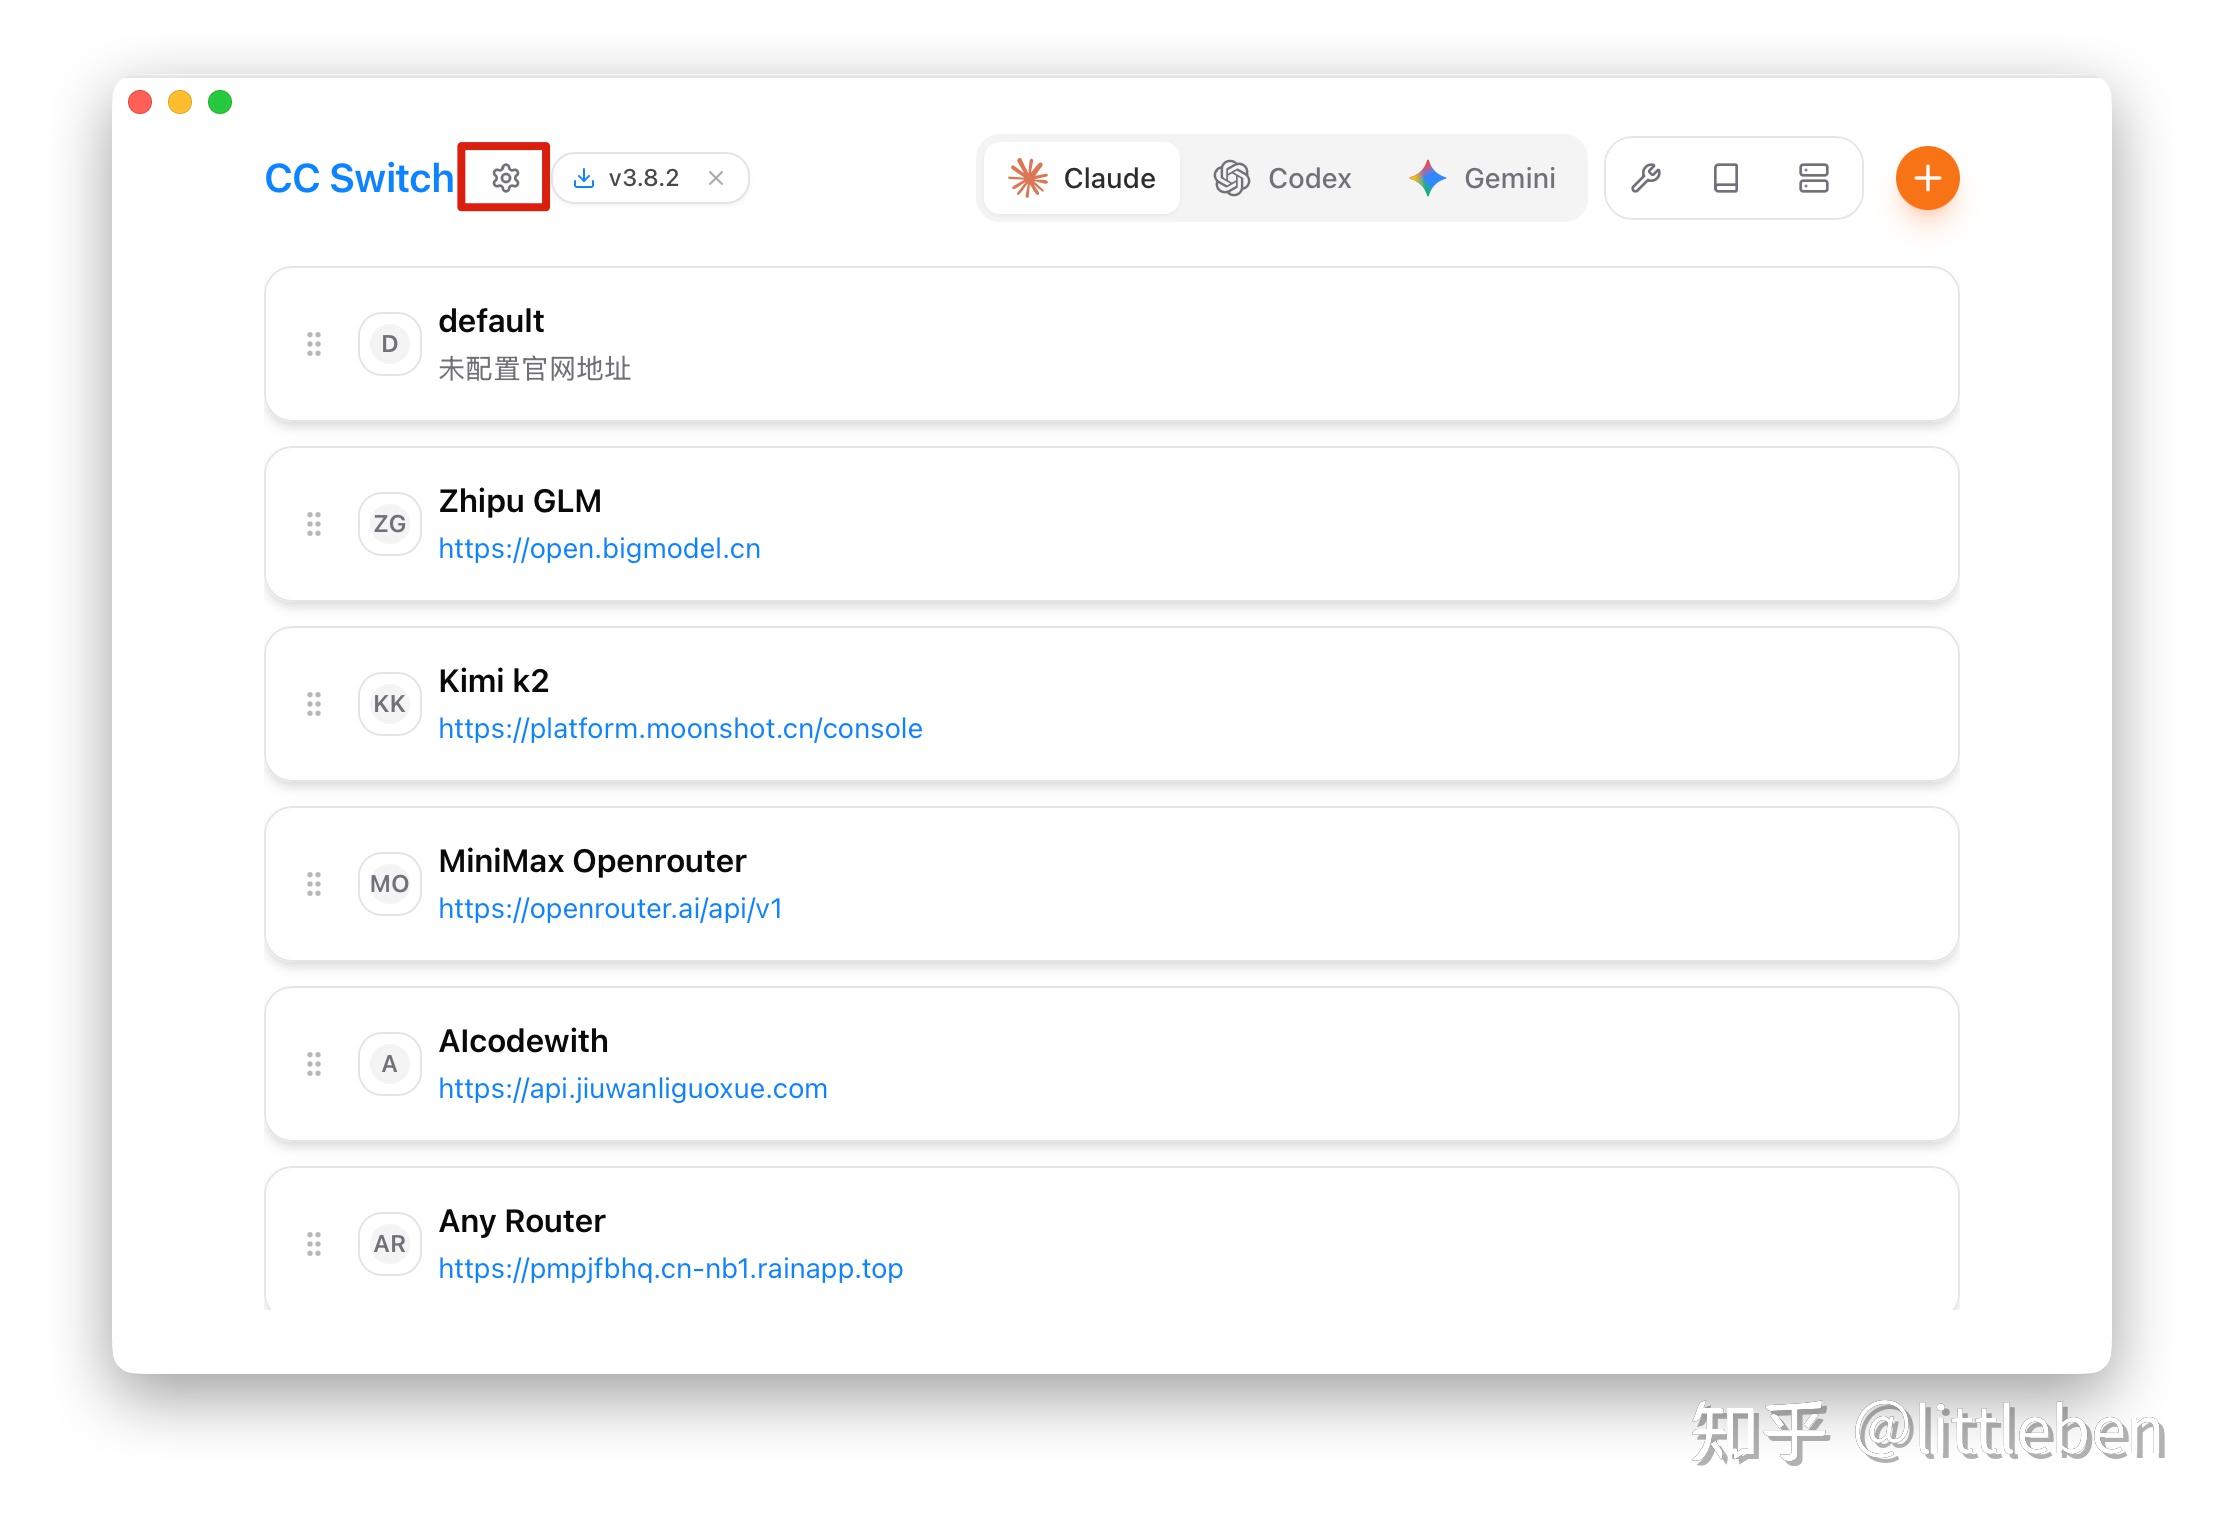The width and height of the screenshot is (2224, 1524).
Task: Visit the api.jiuwanliguoxue.com link
Action: [x=632, y=1089]
